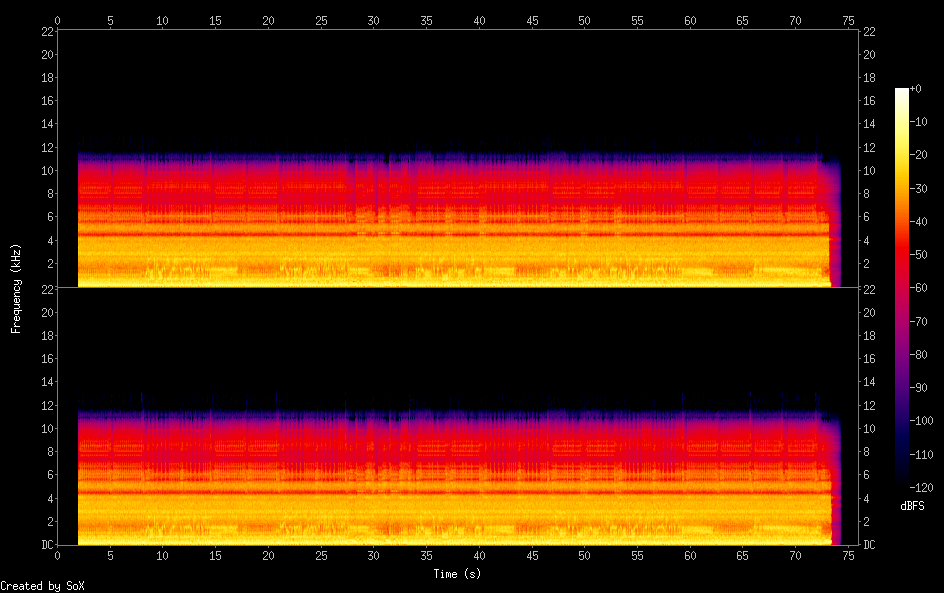The width and height of the screenshot is (944, 593).
Task: Click the "Time (s)" axis label
Action: 459,574
